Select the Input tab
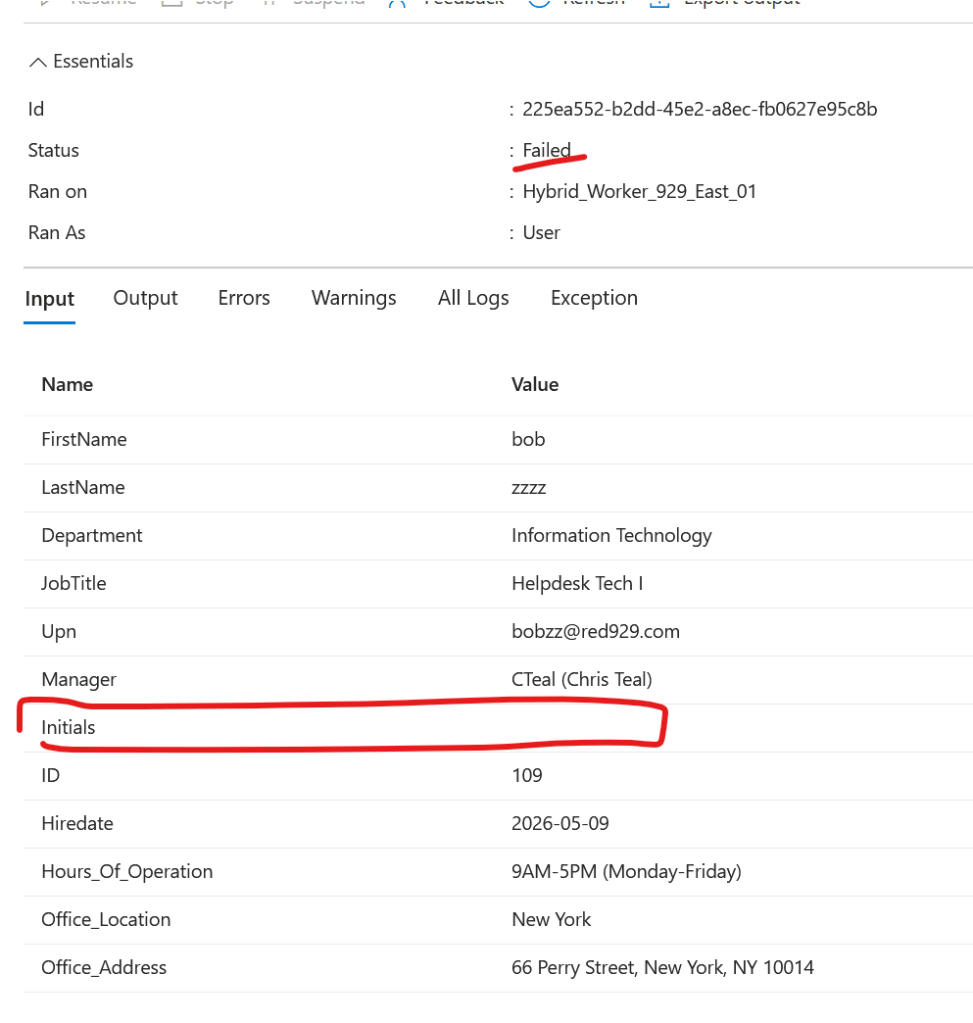The image size is (973, 1023). tap(50, 298)
